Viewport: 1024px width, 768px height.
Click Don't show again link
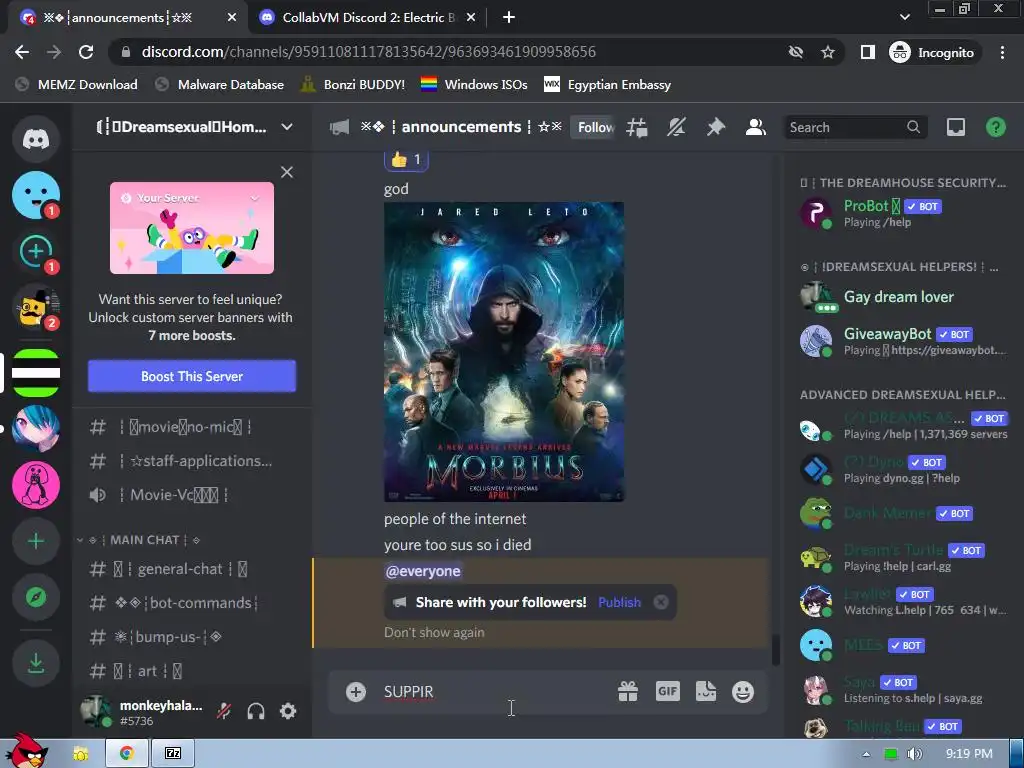[434, 632]
